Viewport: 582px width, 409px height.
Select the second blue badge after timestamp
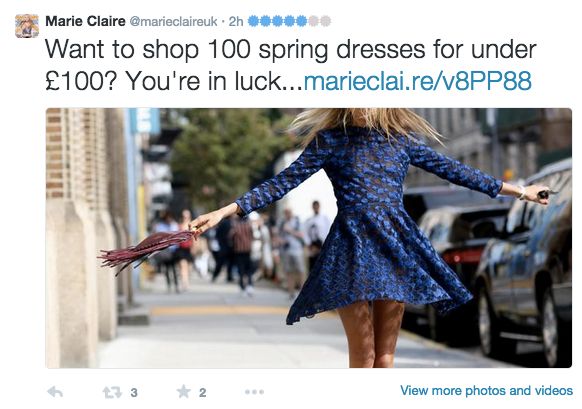coord(265,21)
